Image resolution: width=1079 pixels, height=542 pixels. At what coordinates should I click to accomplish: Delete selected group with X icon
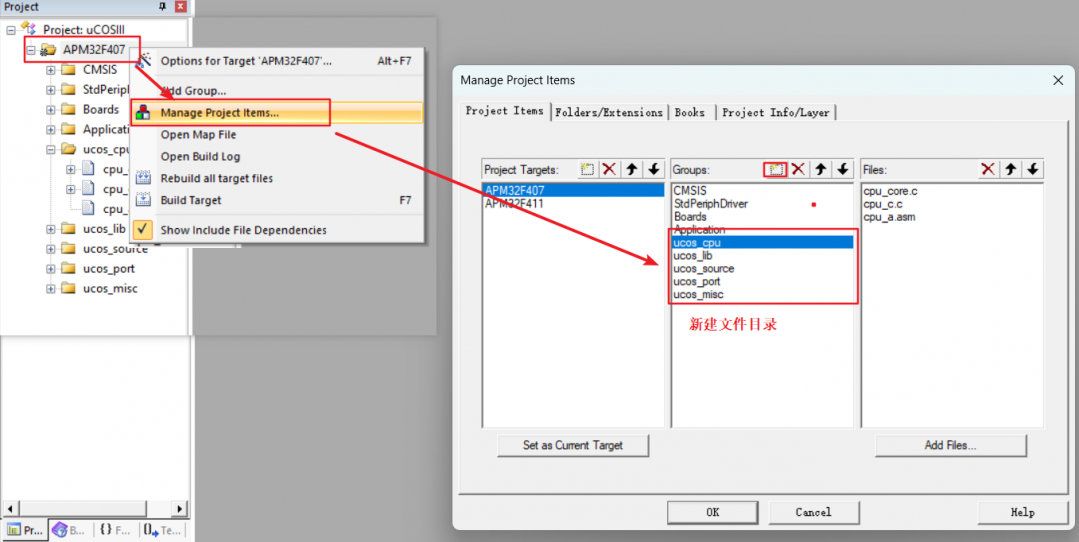pyautogui.click(x=798, y=169)
